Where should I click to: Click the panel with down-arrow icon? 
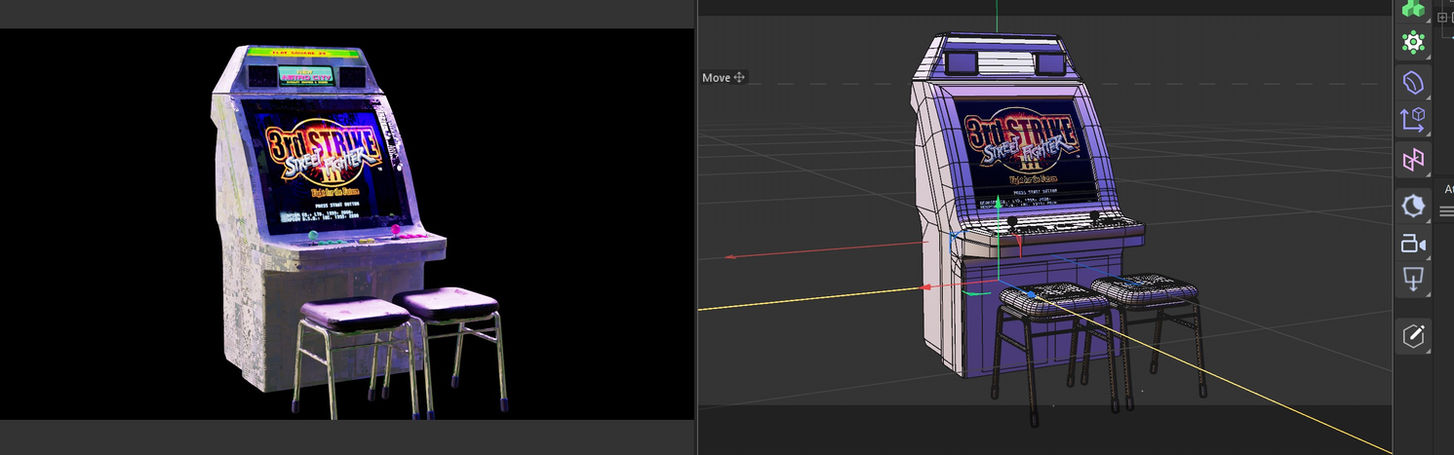pos(1412,280)
